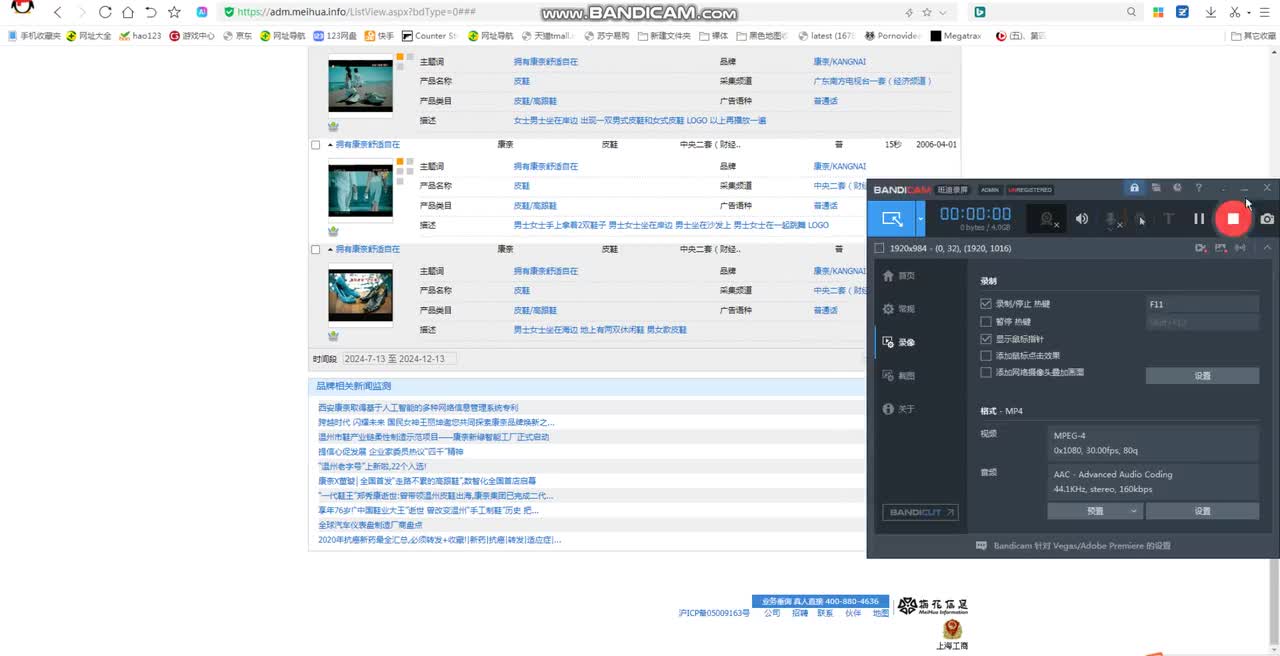Image resolution: width=1280 pixels, height=656 pixels.
Task: Click Bandicam text overlay T icon
Action: [1168, 219]
